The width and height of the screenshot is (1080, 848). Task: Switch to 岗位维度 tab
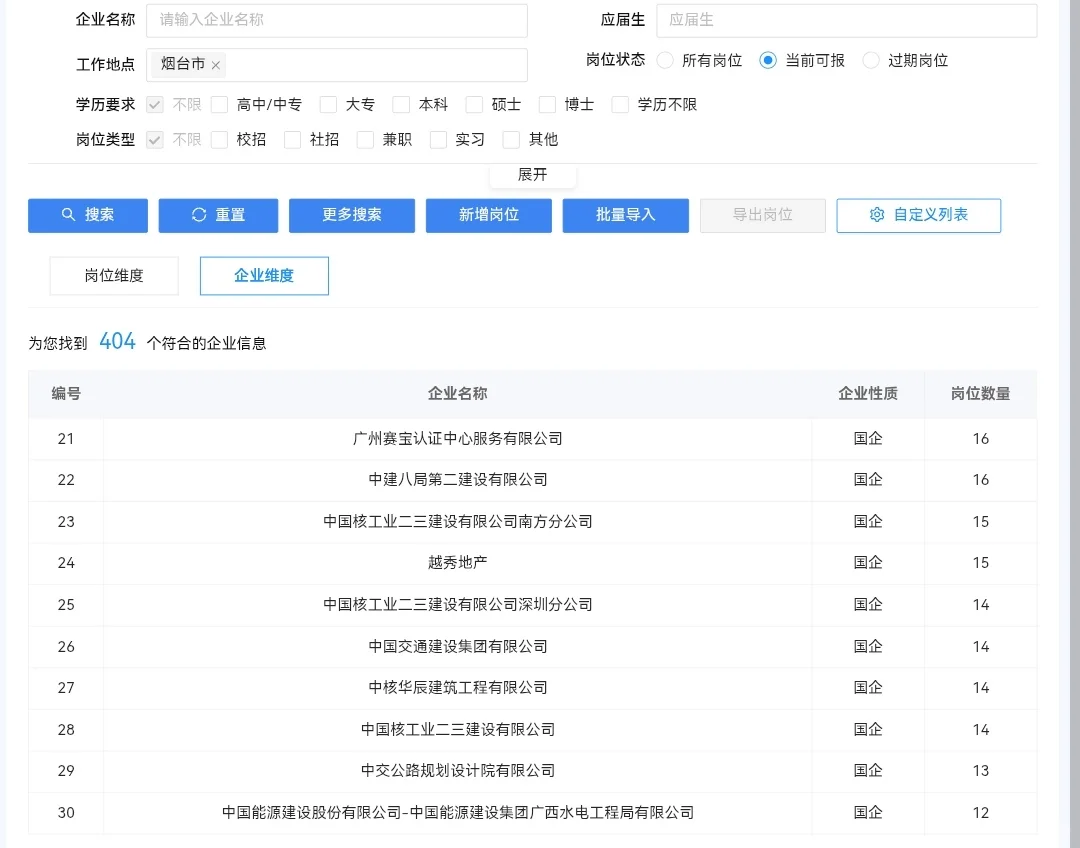click(x=114, y=276)
